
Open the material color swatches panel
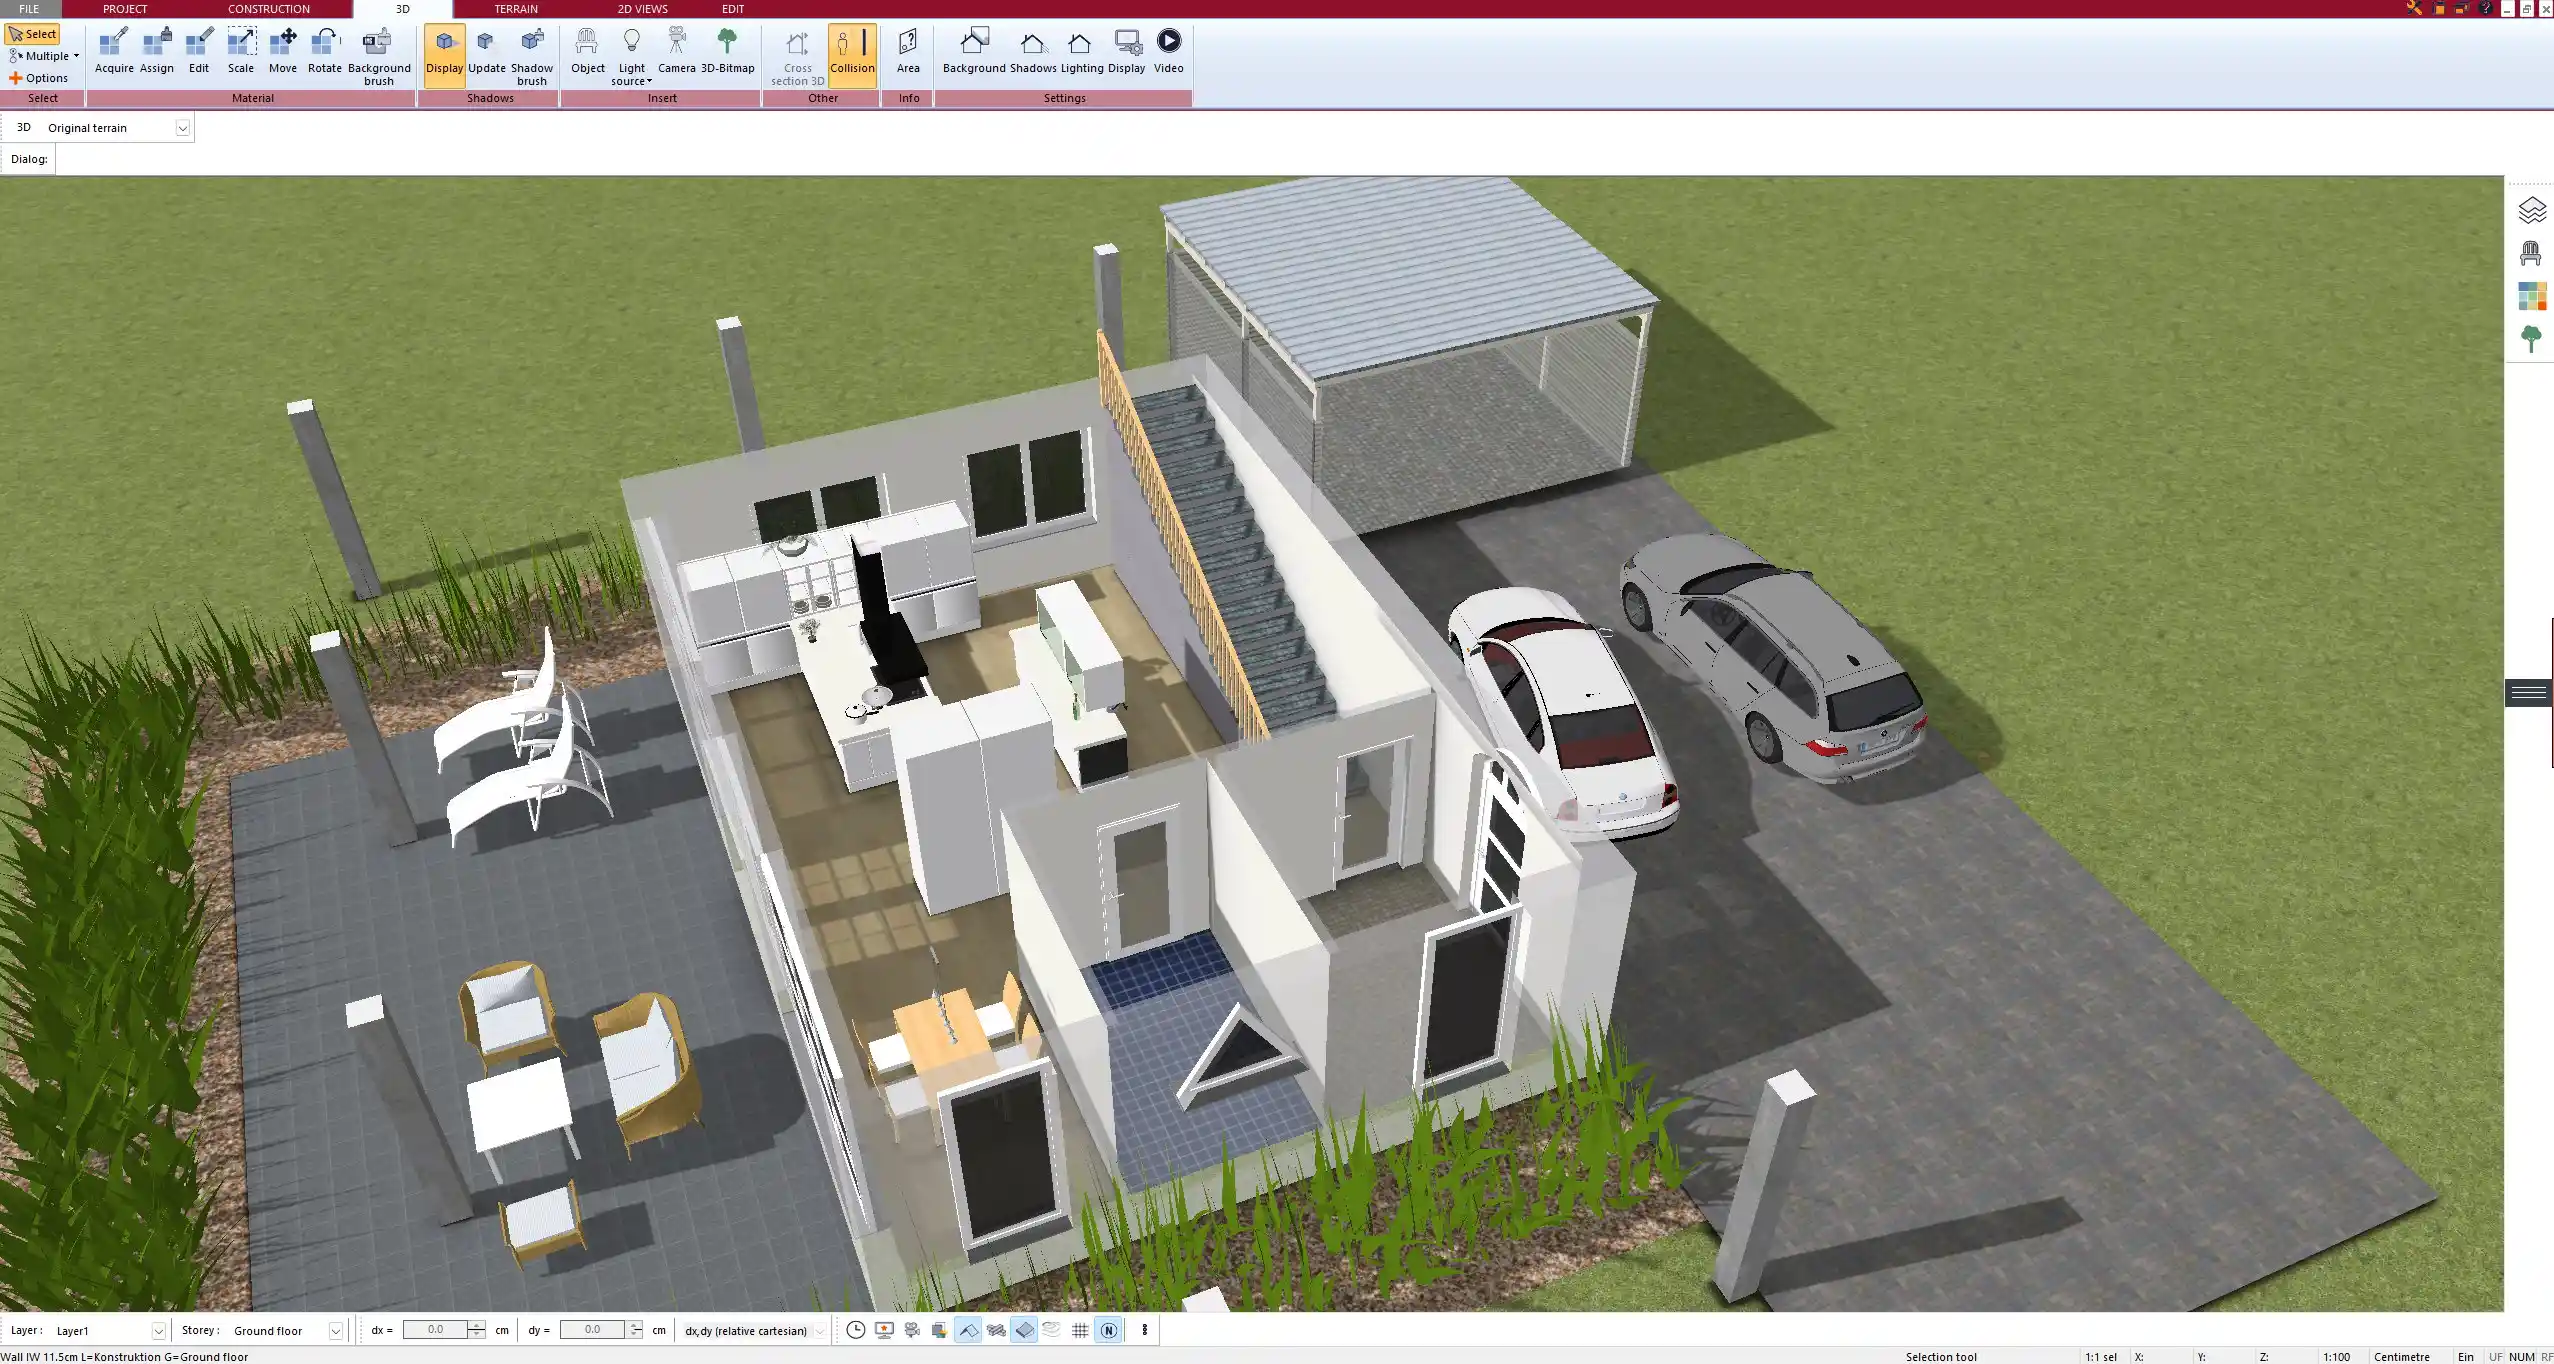[x=2532, y=295]
